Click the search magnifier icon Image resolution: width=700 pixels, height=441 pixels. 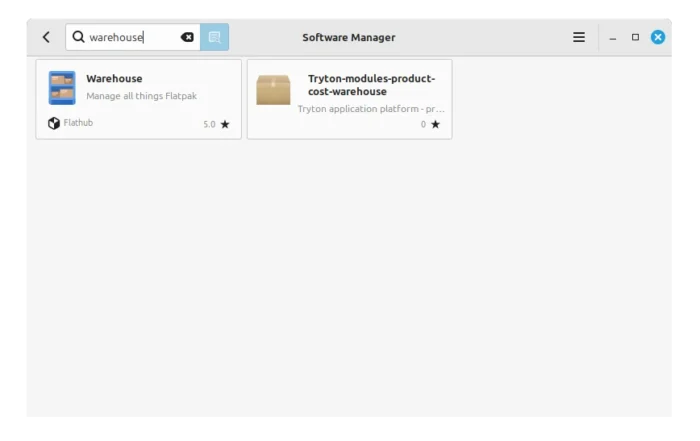(78, 37)
